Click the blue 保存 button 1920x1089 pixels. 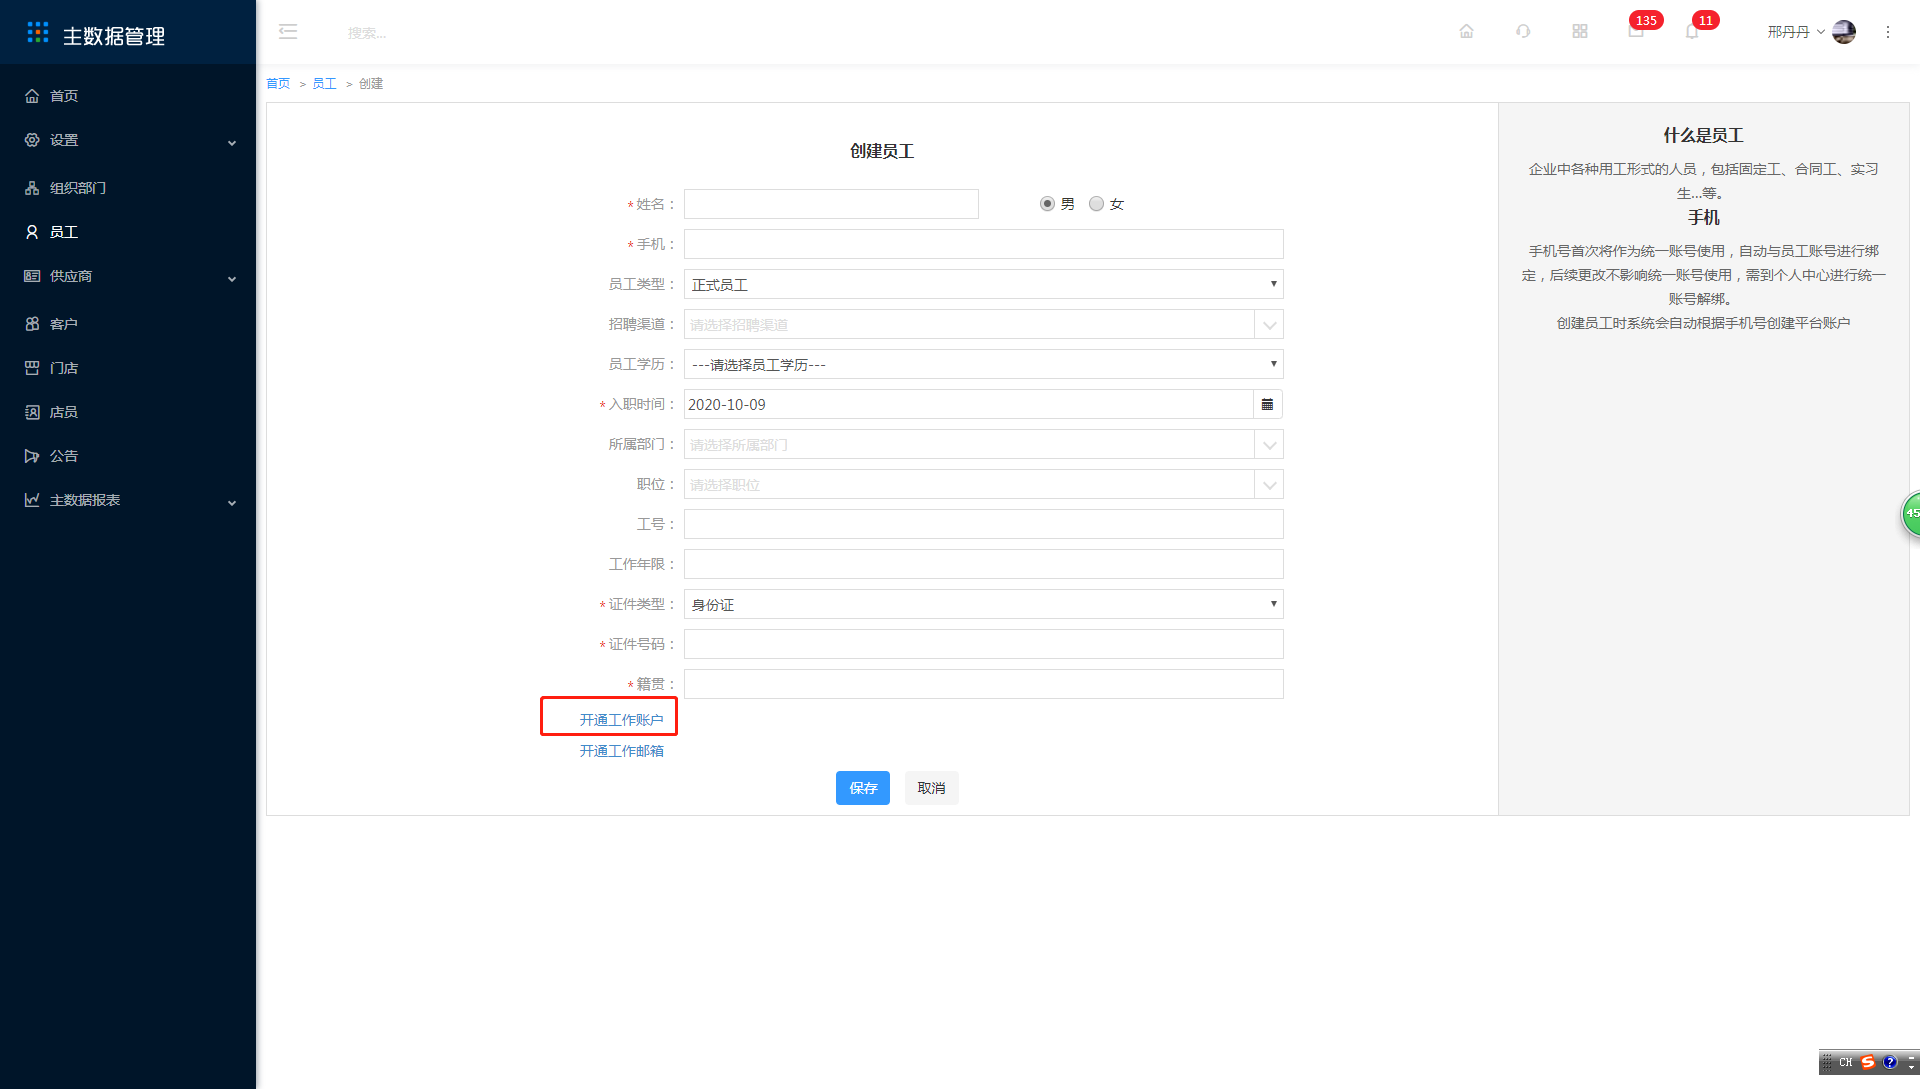coord(863,788)
